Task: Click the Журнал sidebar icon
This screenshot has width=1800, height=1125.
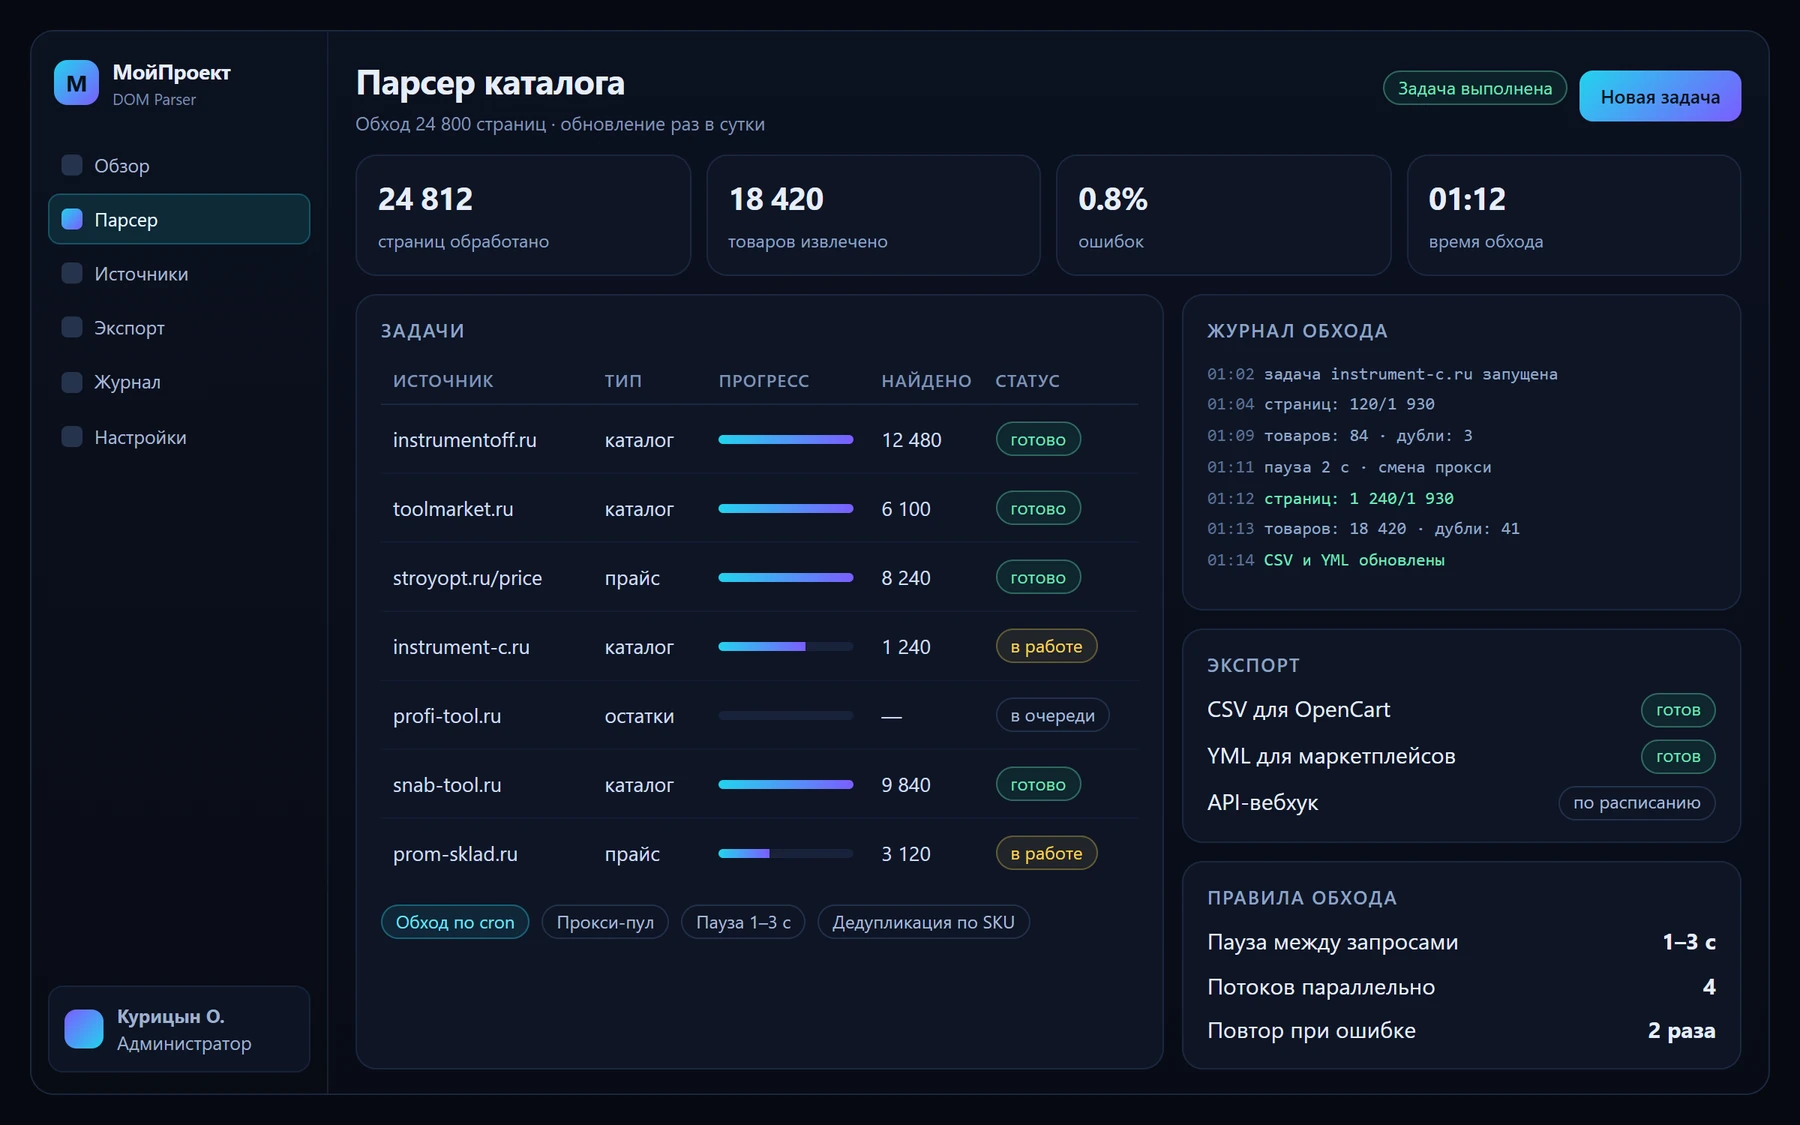Action: (72, 382)
